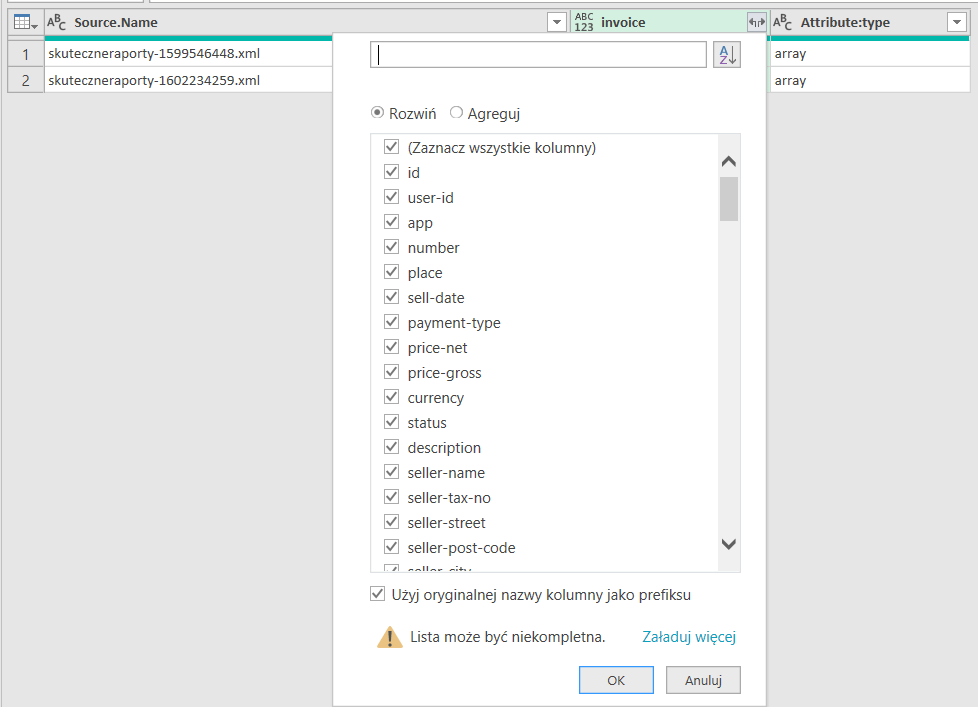Click the Anuluj button
978x707 pixels.
coord(703,680)
